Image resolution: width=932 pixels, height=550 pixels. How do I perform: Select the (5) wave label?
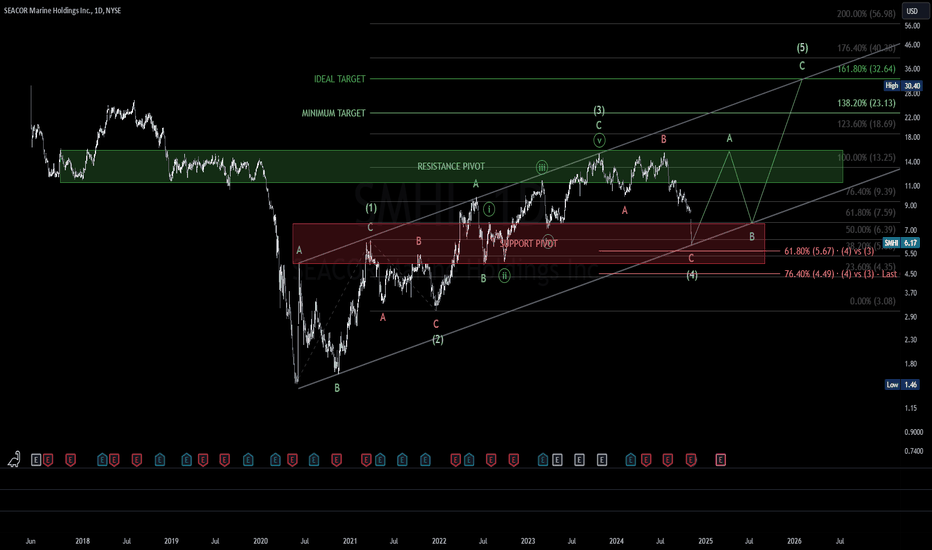(x=802, y=48)
